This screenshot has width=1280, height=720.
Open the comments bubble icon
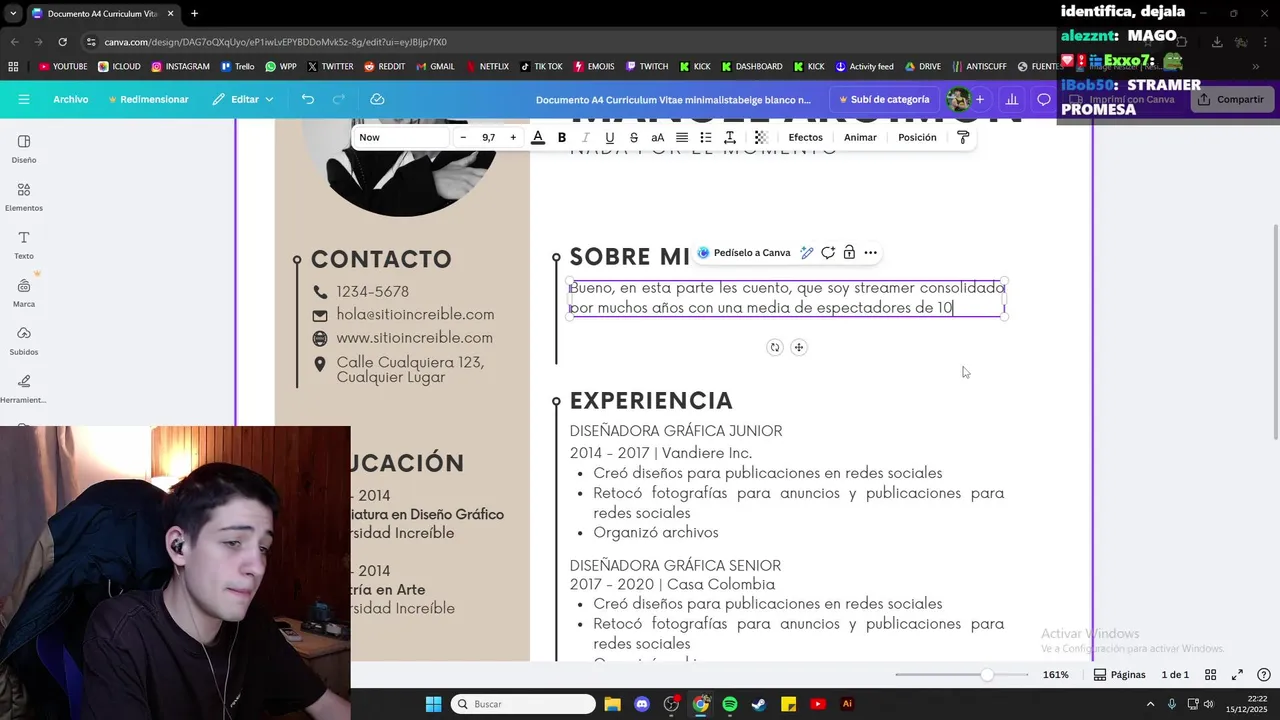(1044, 99)
